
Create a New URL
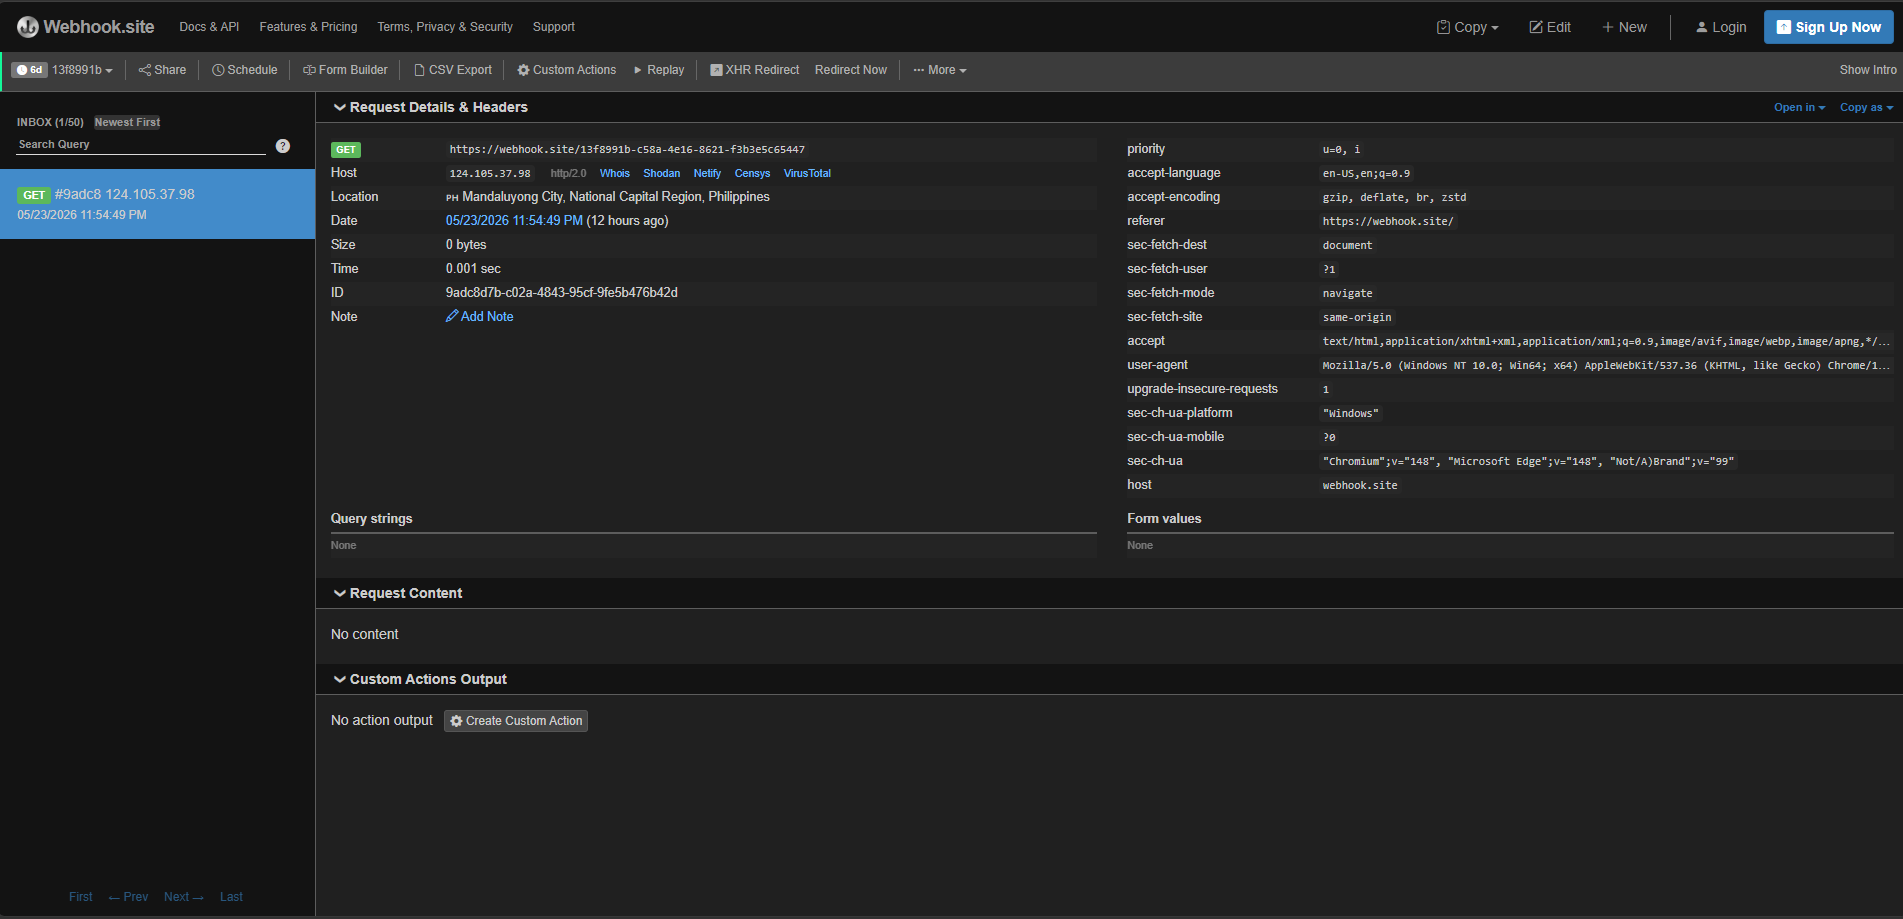coord(1624,27)
